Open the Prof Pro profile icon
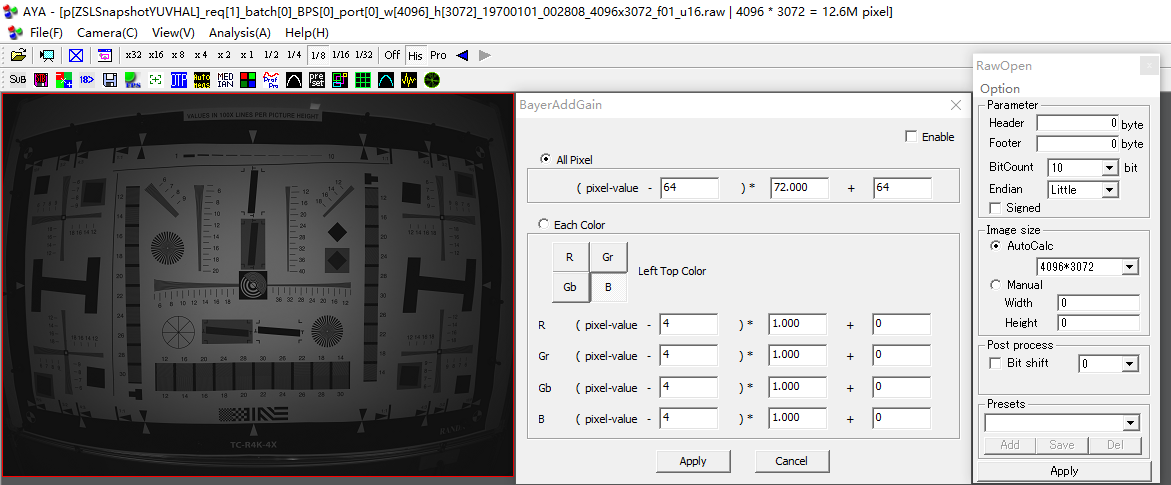 point(271,79)
